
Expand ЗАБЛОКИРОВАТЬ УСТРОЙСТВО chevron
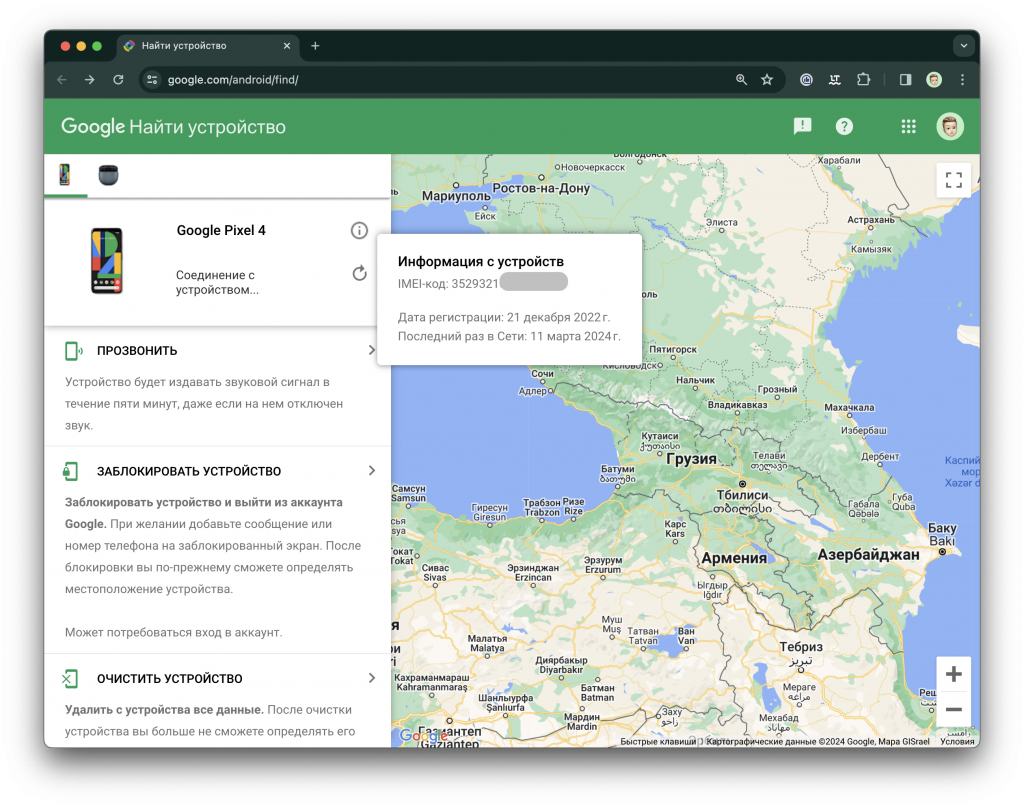pos(371,471)
